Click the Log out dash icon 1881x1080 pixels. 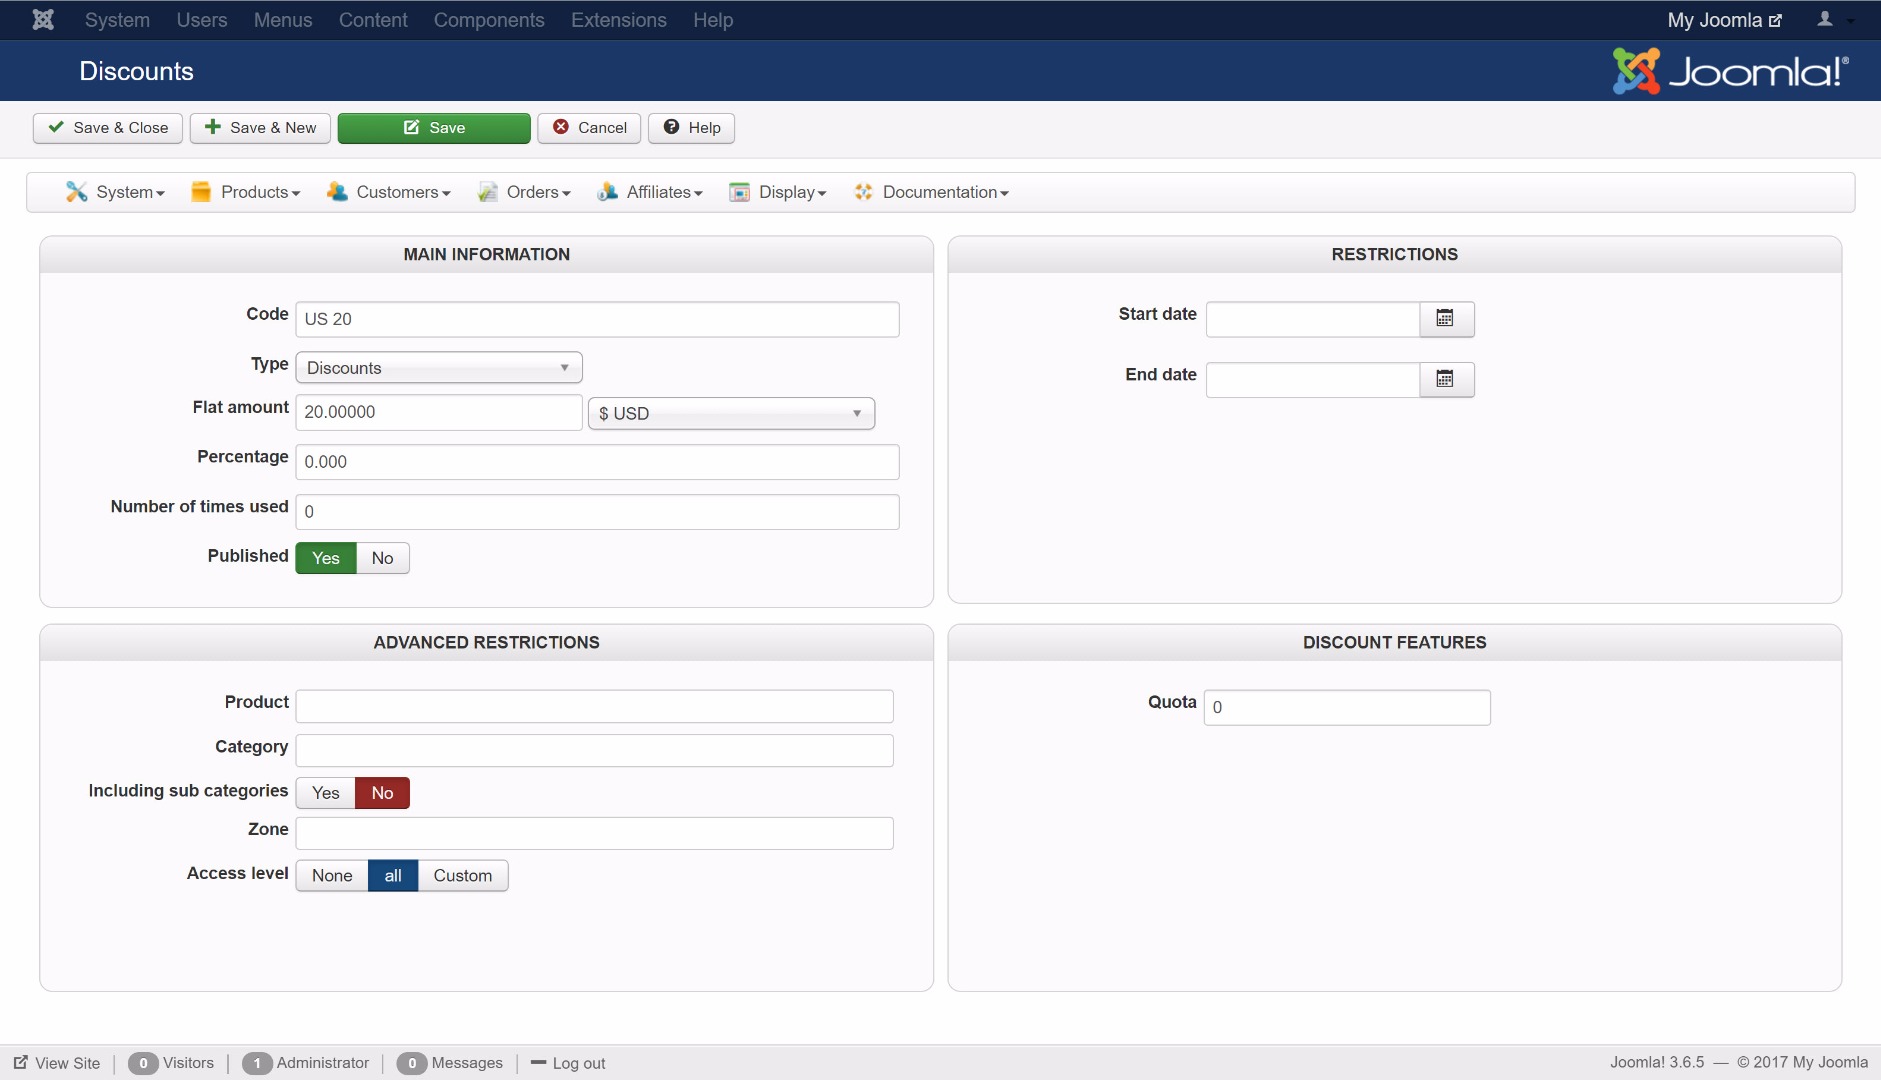(x=538, y=1063)
